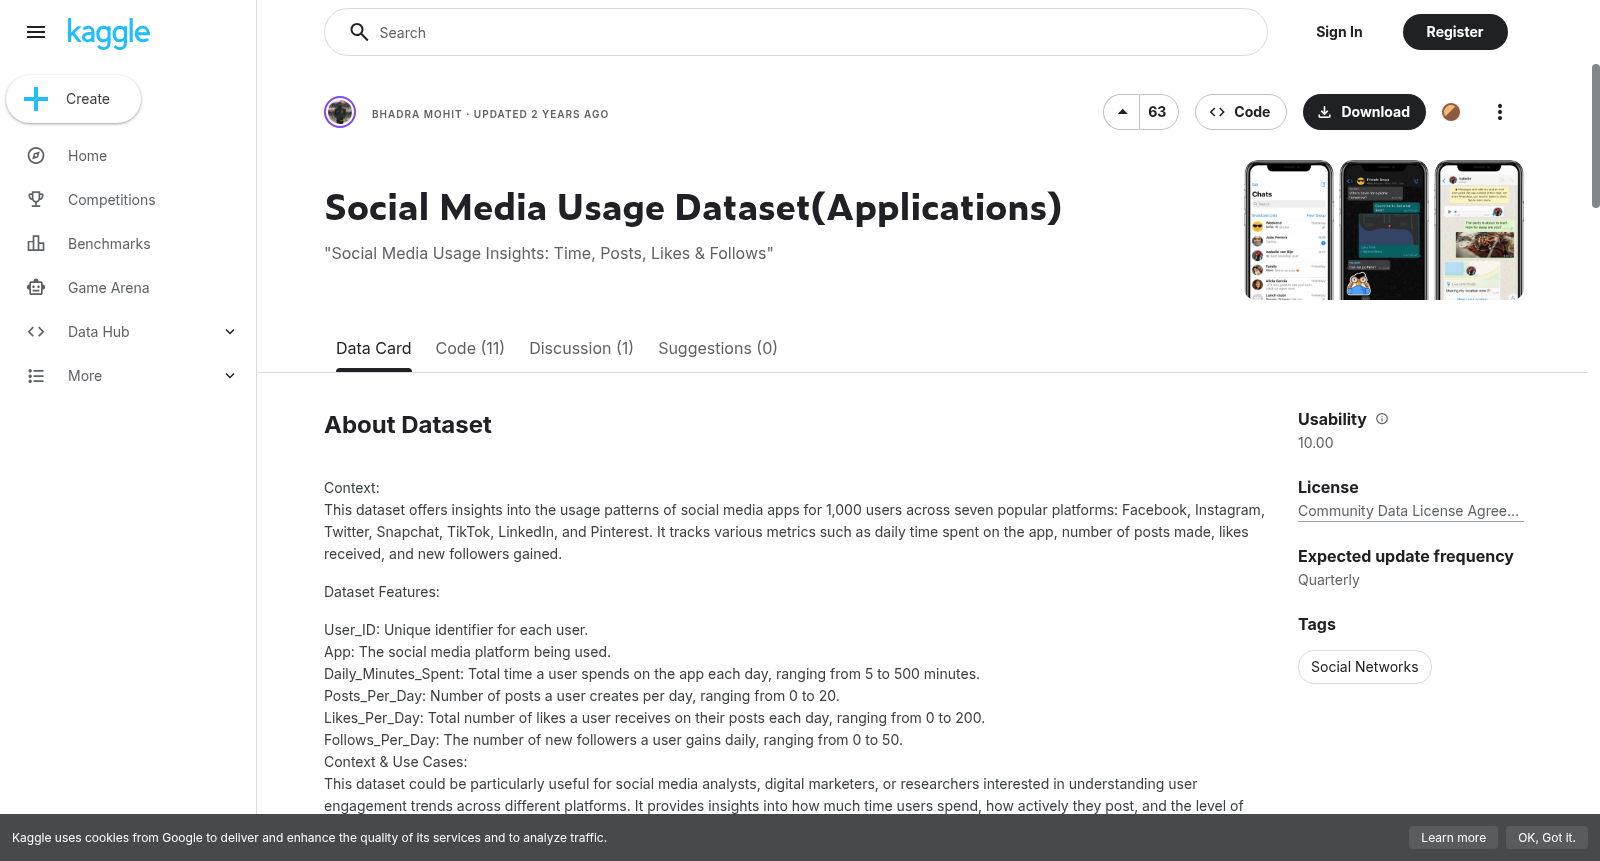Open the Game Arena page

pyautogui.click(x=109, y=288)
